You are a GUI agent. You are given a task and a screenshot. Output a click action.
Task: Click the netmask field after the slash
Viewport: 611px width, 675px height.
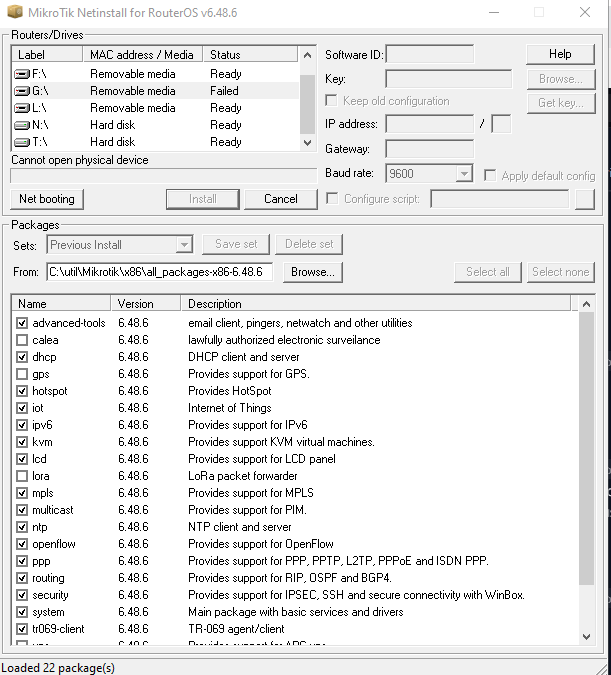(x=501, y=124)
